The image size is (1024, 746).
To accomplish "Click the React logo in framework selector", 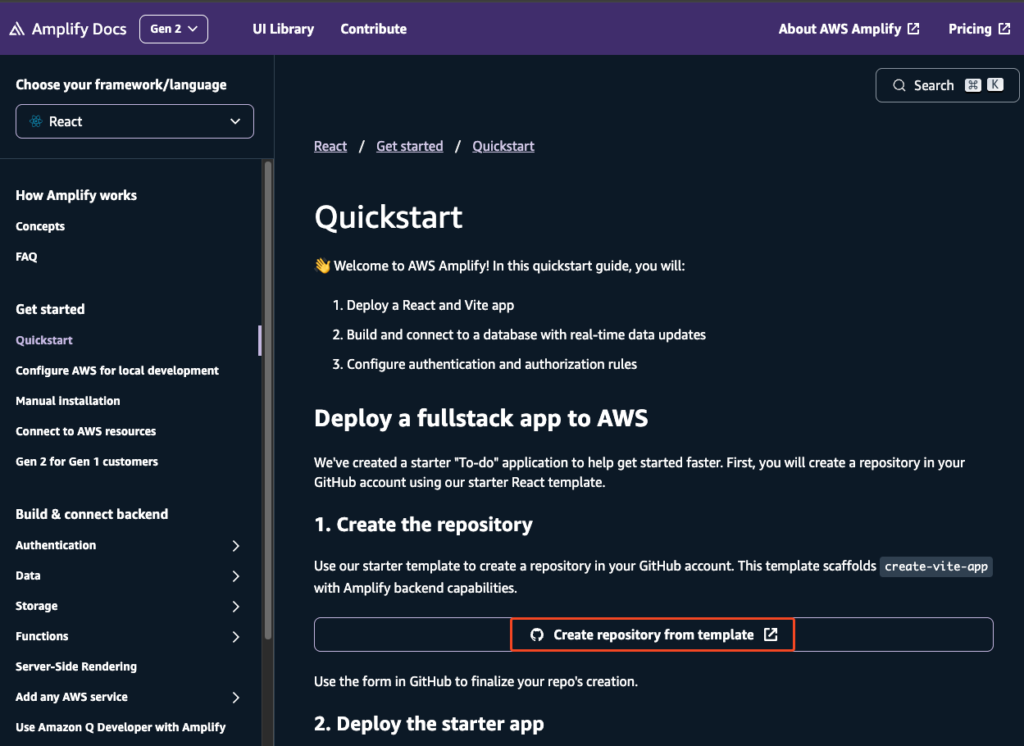I will (x=35, y=122).
